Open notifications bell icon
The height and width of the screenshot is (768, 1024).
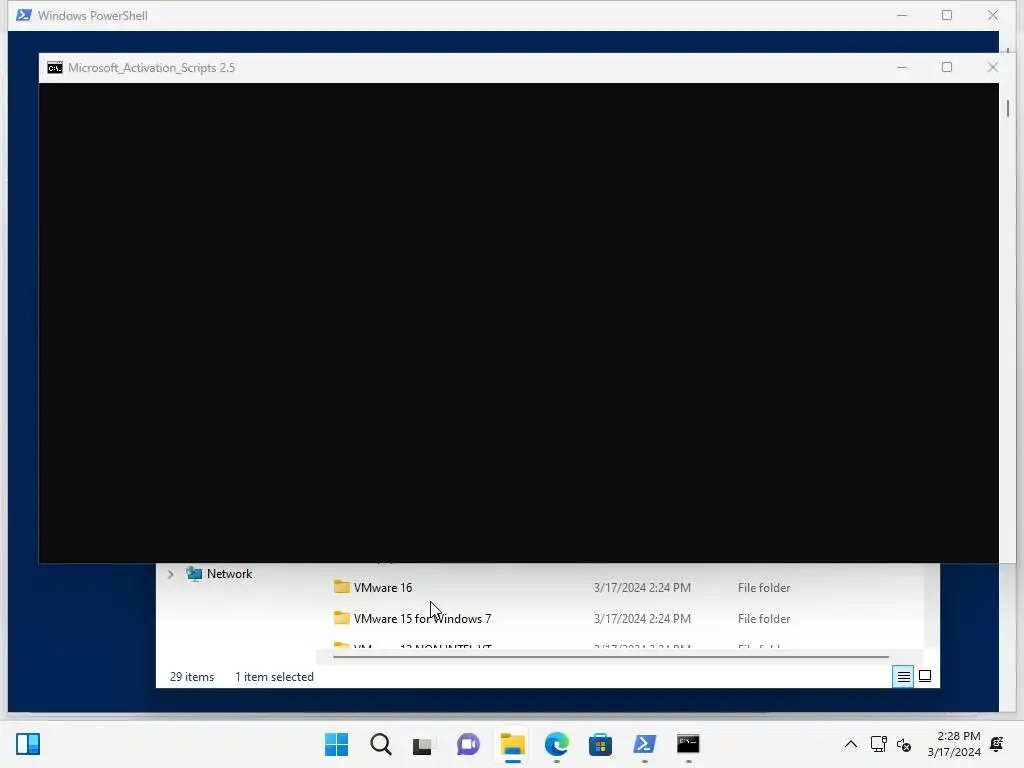(997, 744)
